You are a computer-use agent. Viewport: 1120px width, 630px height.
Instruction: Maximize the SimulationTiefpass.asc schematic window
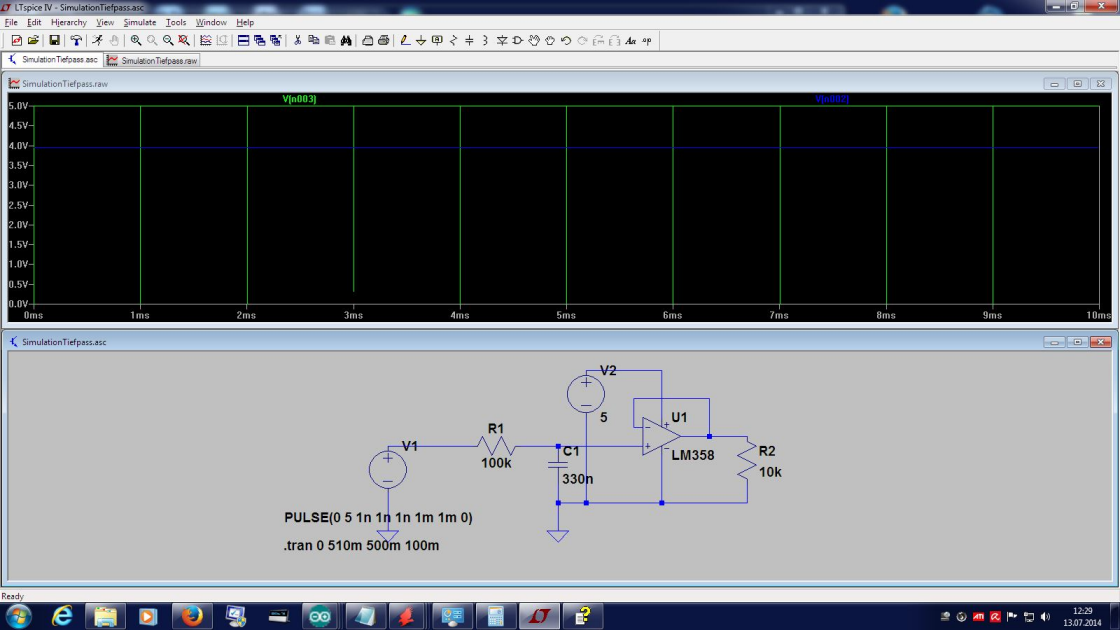pyautogui.click(x=1078, y=342)
